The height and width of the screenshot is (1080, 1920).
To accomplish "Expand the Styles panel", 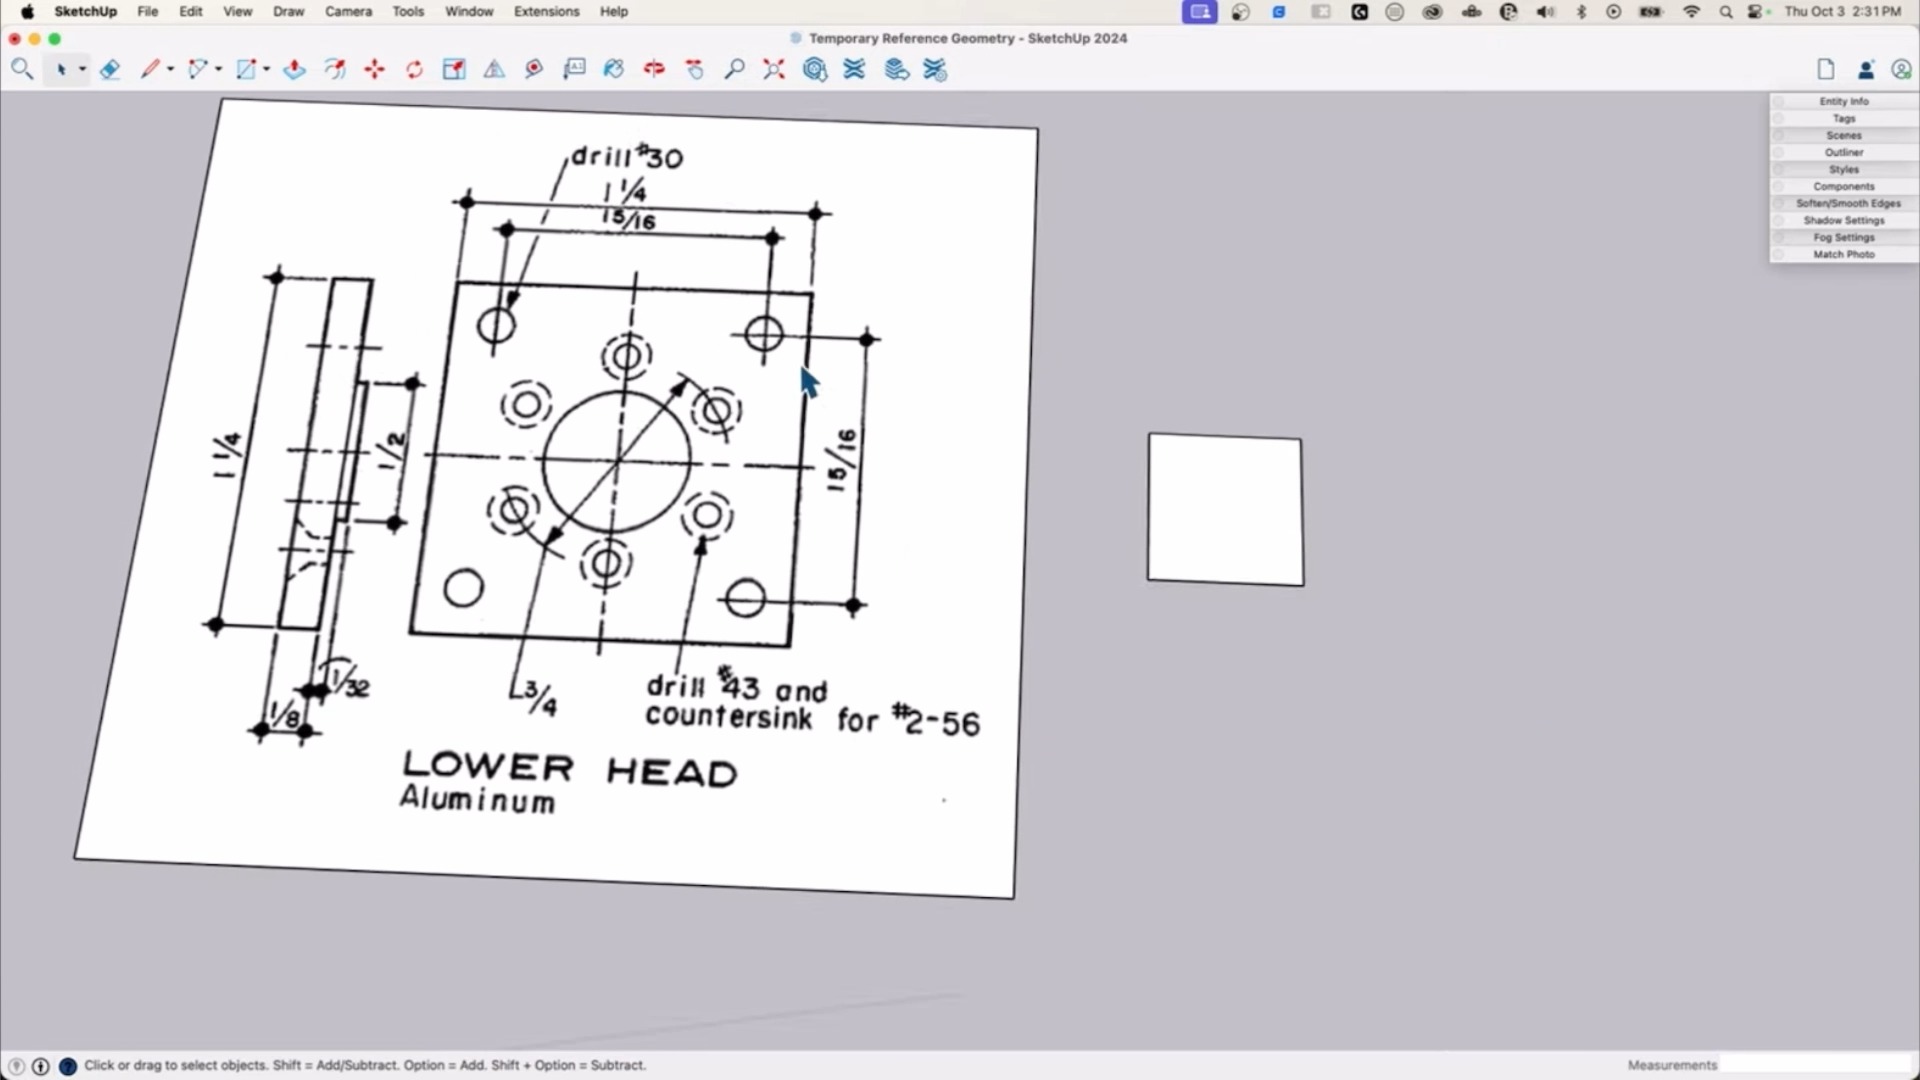I will pyautogui.click(x=1844, y=169).
